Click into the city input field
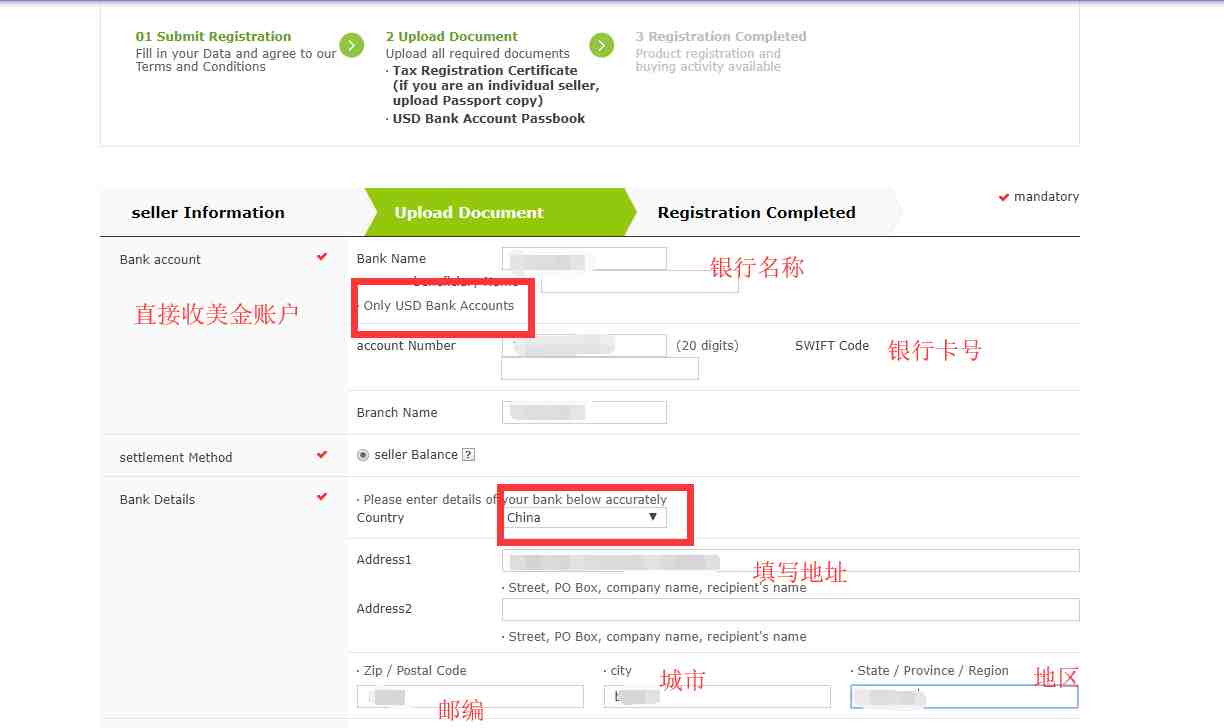This screenshot has width=1224, height=728. tap(717, 696)
